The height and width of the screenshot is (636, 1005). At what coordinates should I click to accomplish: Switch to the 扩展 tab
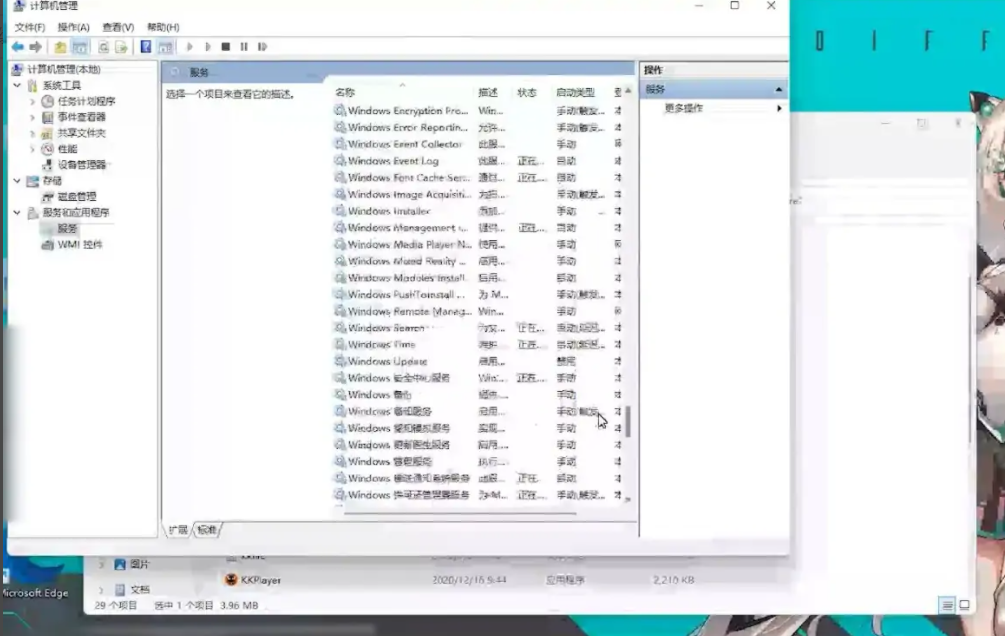click(178, 530)
